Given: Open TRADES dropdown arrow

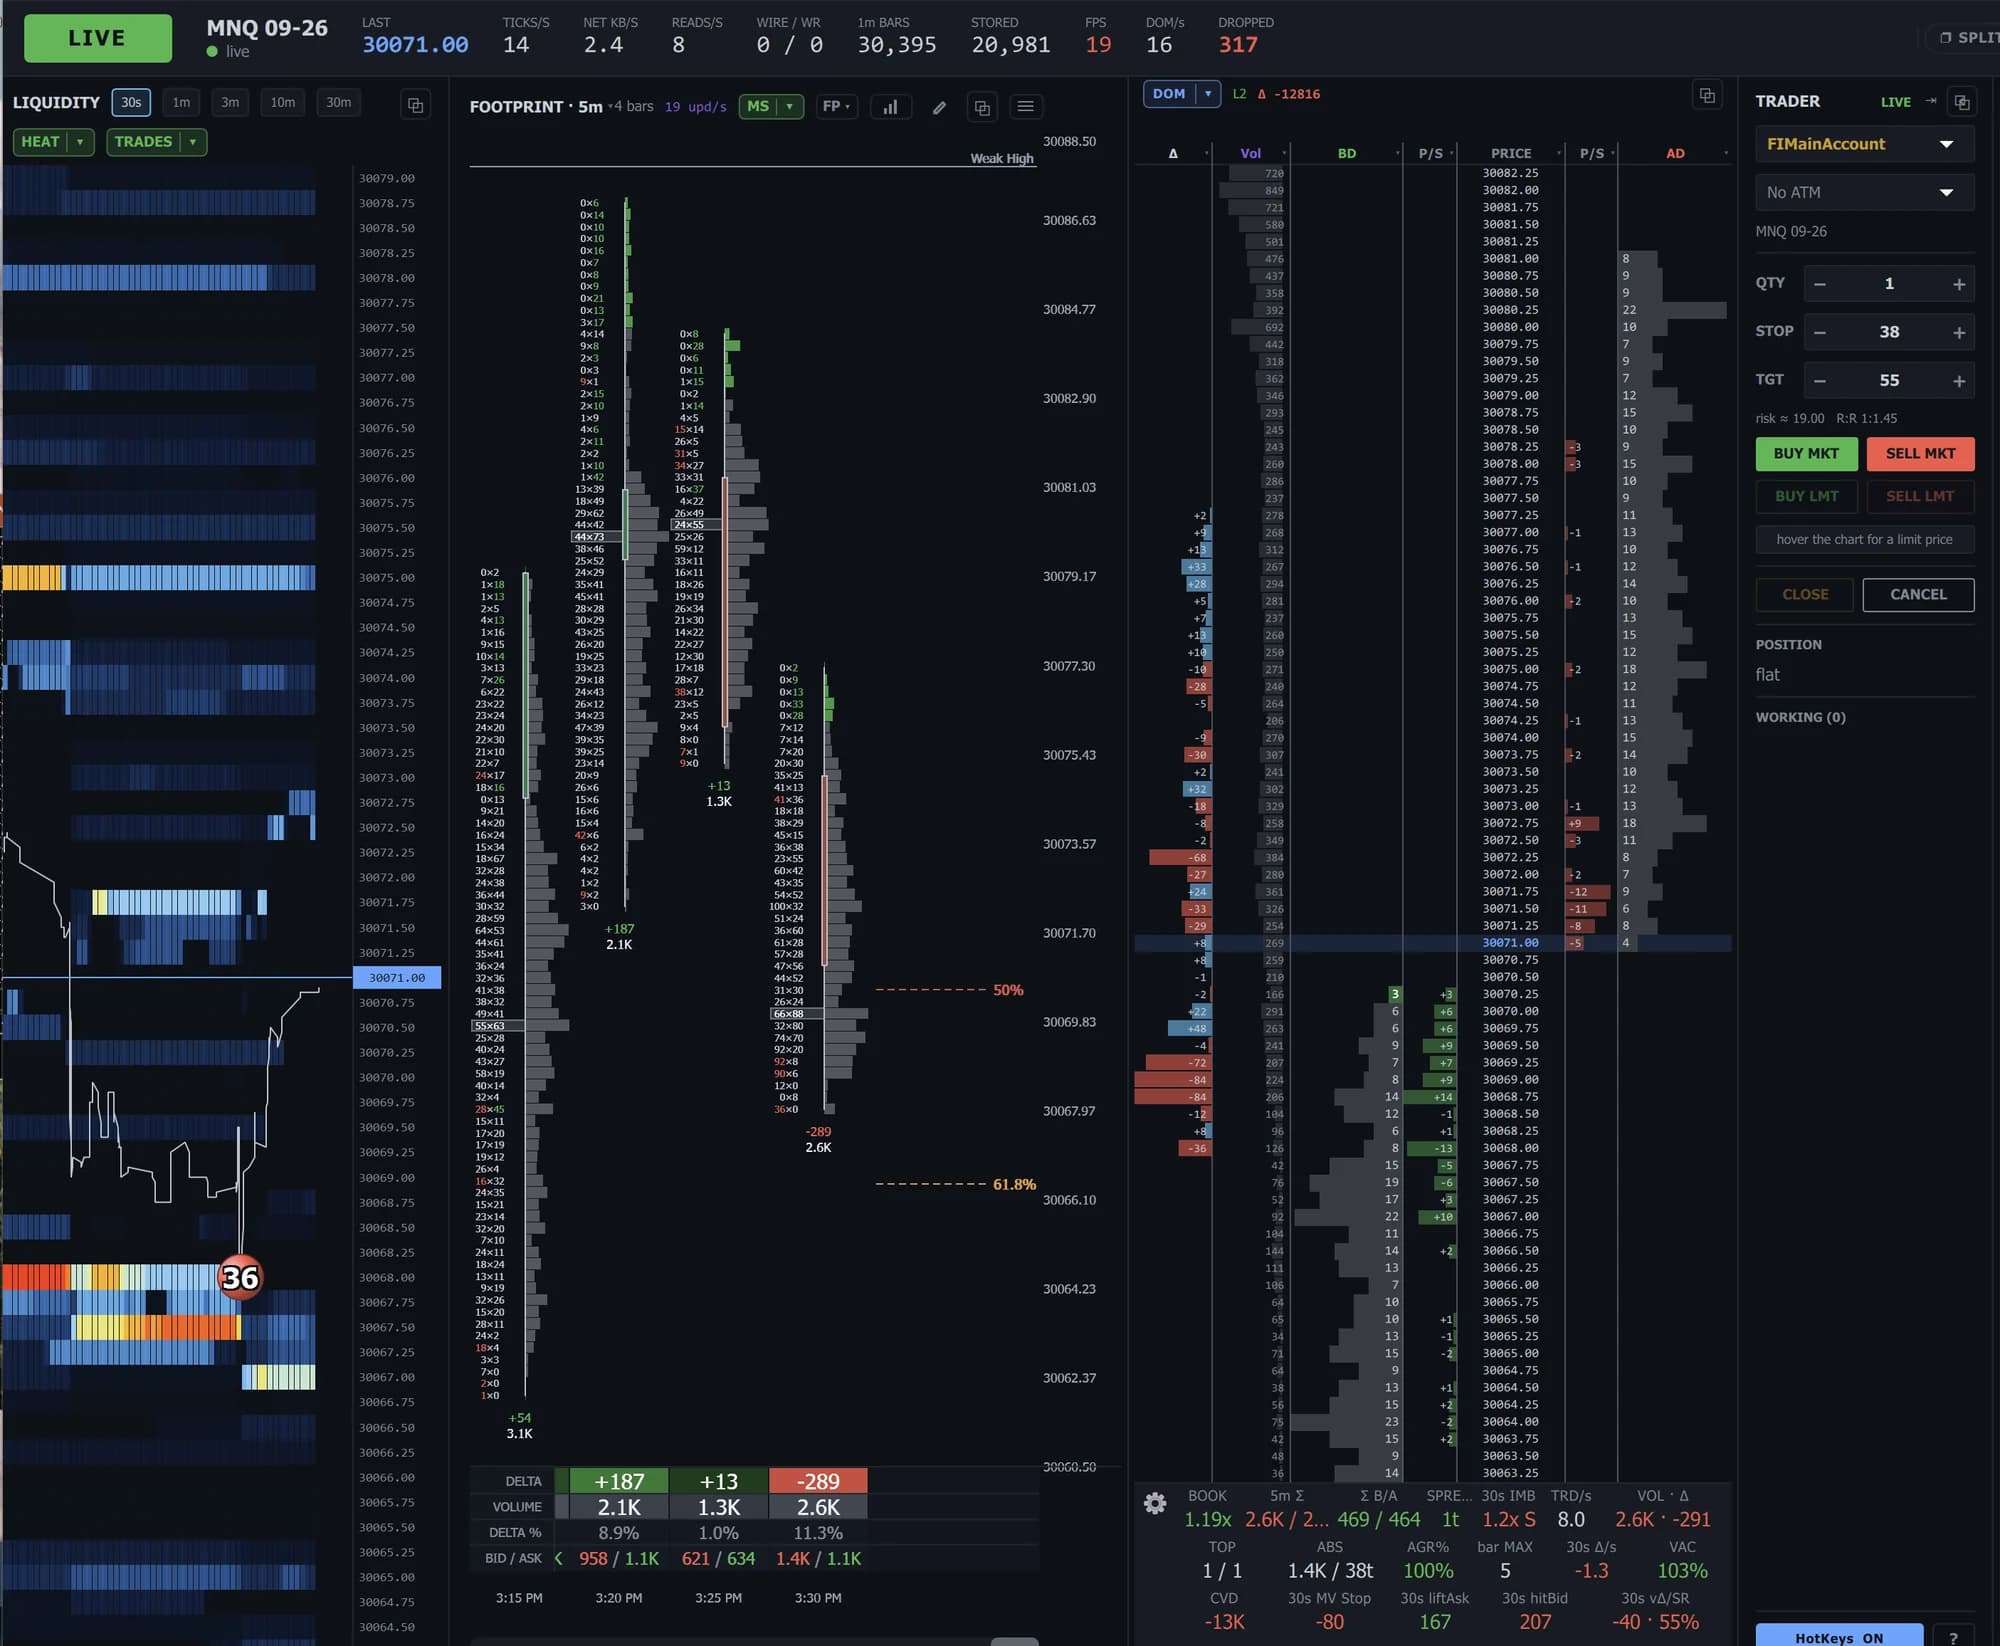Looking at the screenshot, I should pyautogui.click(x=193, y=142).
